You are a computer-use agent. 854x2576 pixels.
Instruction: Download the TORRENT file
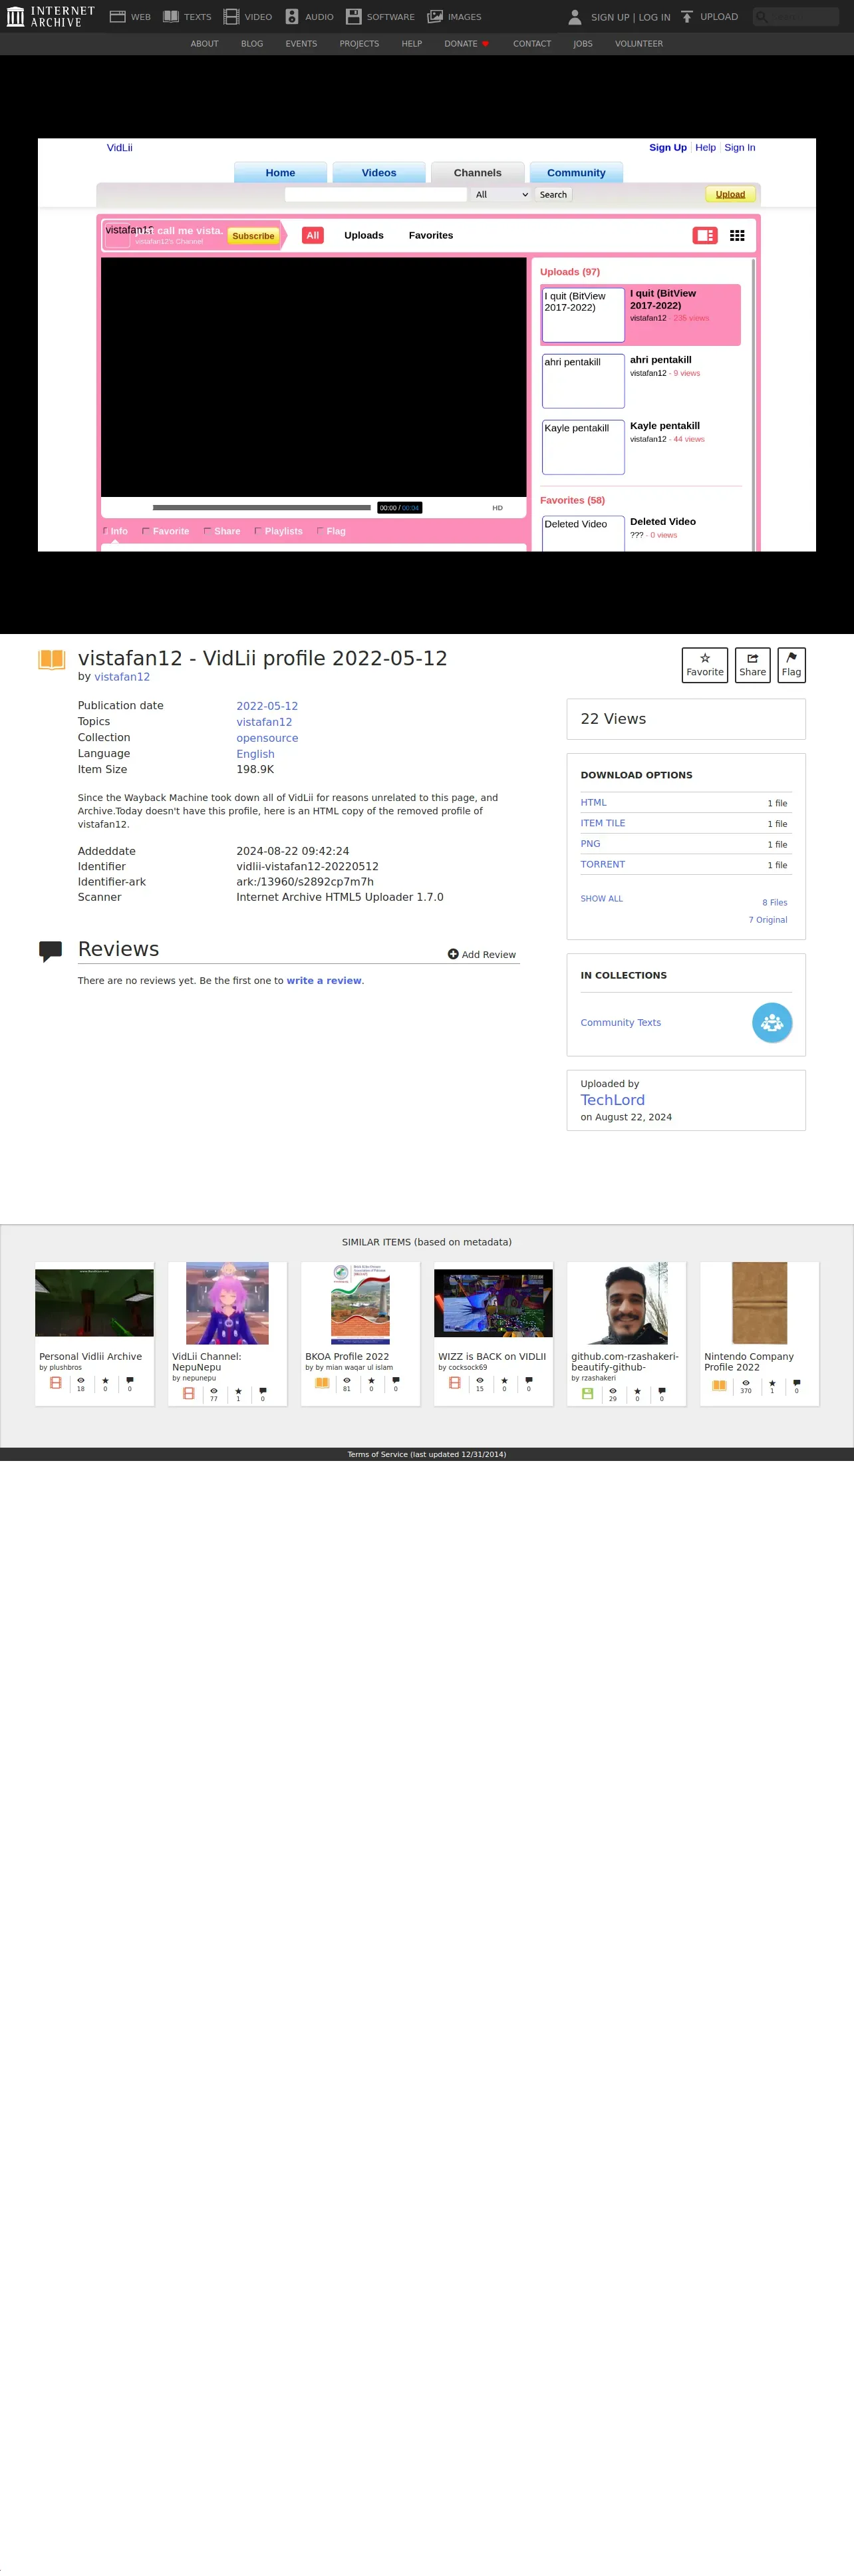coord(603,865)
